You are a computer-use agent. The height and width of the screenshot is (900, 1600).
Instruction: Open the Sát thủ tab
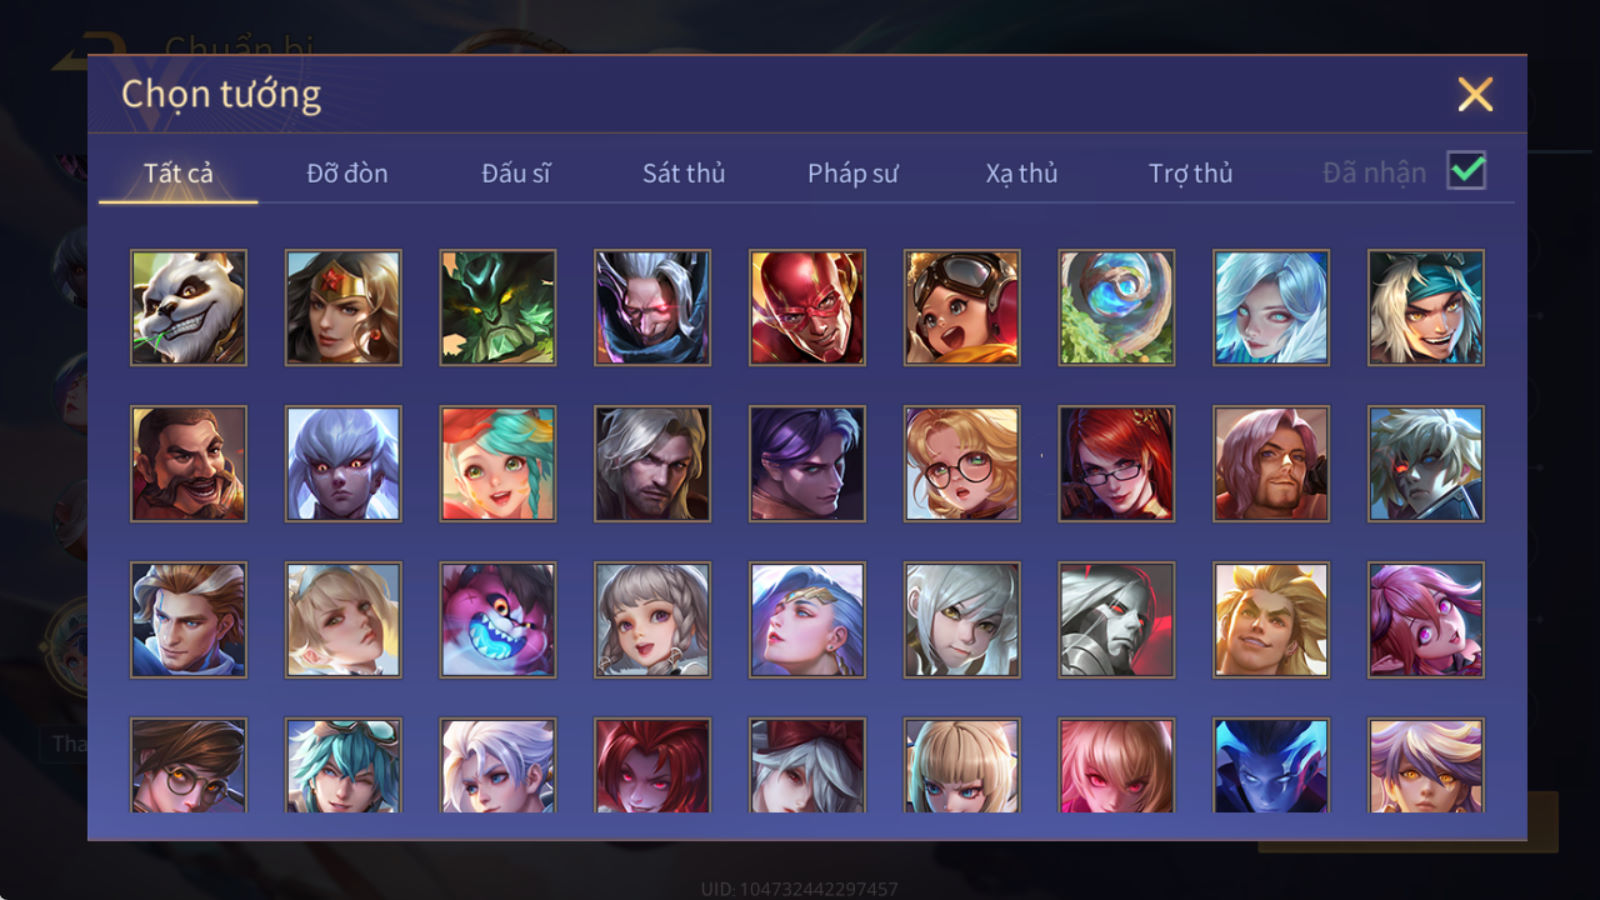[x=684, y=173]
